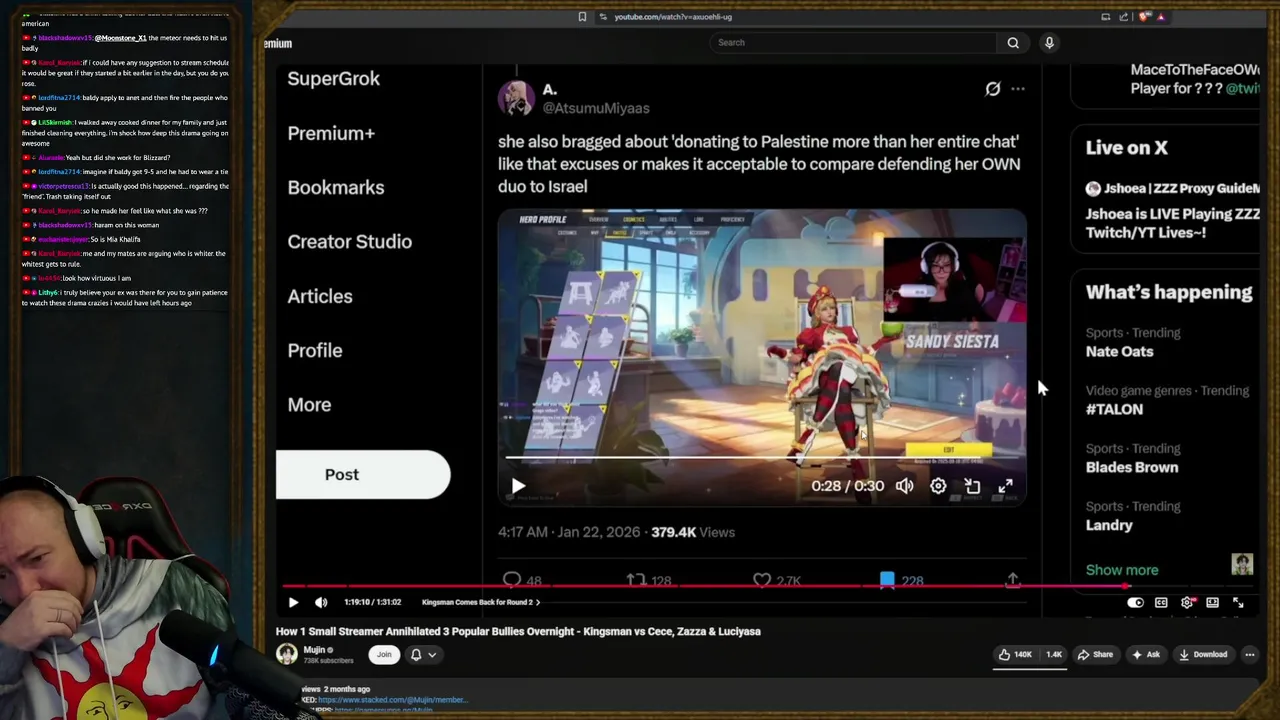
Task: Open YouTube player settings gear
Action: (1187, 603)
